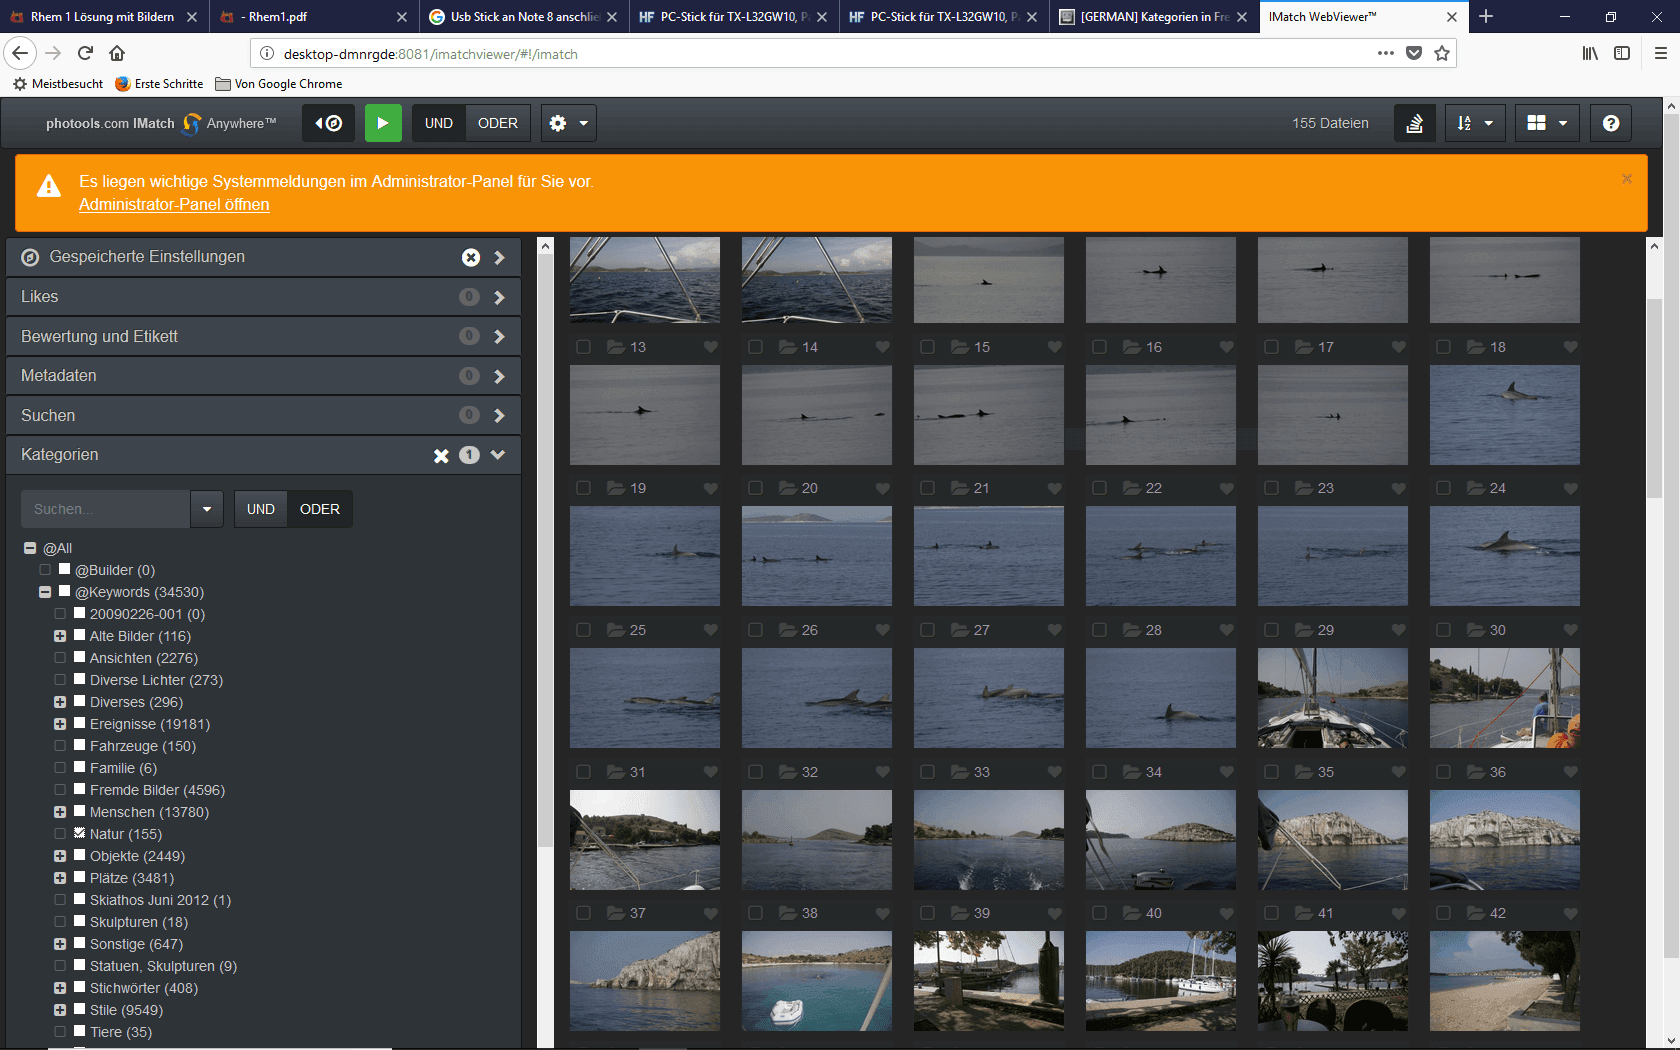Clear the Gespeicherte Einstellungen filter
This screenshot has height=1050, width=1680.
coord(471,257)
